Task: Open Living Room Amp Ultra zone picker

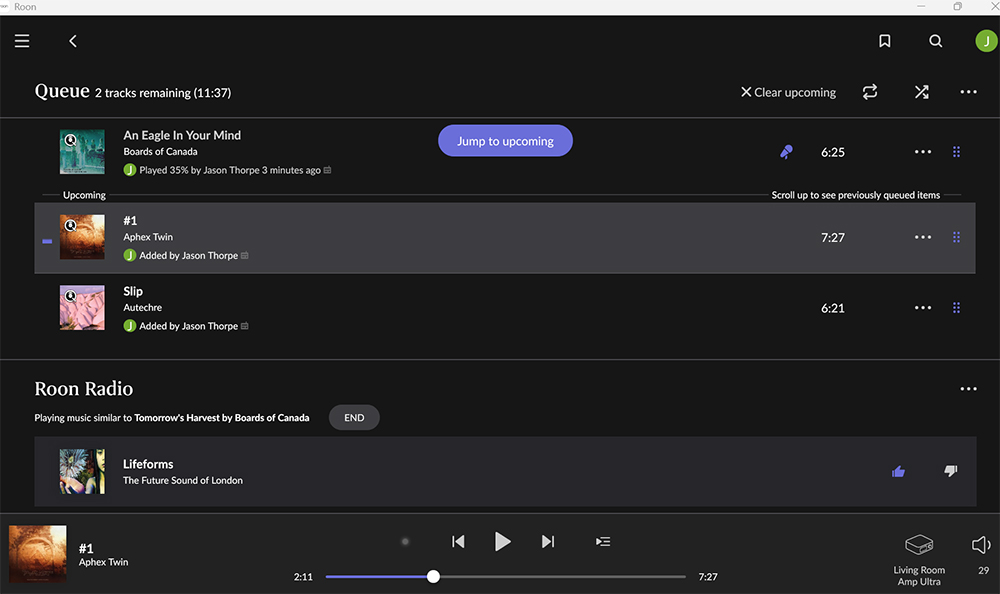Action: [x=919, y=560]
